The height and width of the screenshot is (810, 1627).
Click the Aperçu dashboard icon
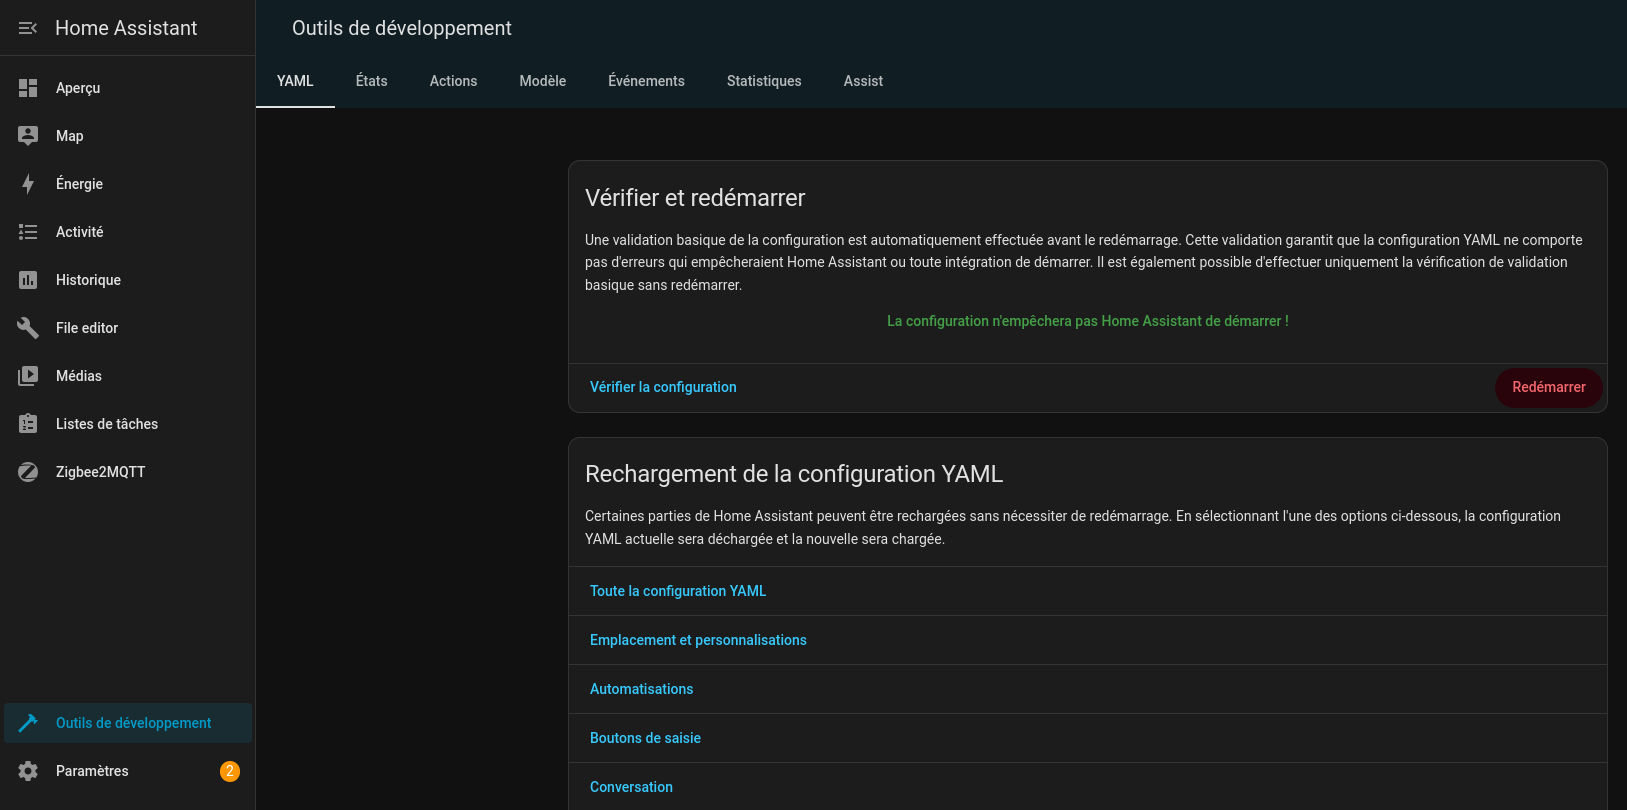pyautogui.click(x=28, y=88)
